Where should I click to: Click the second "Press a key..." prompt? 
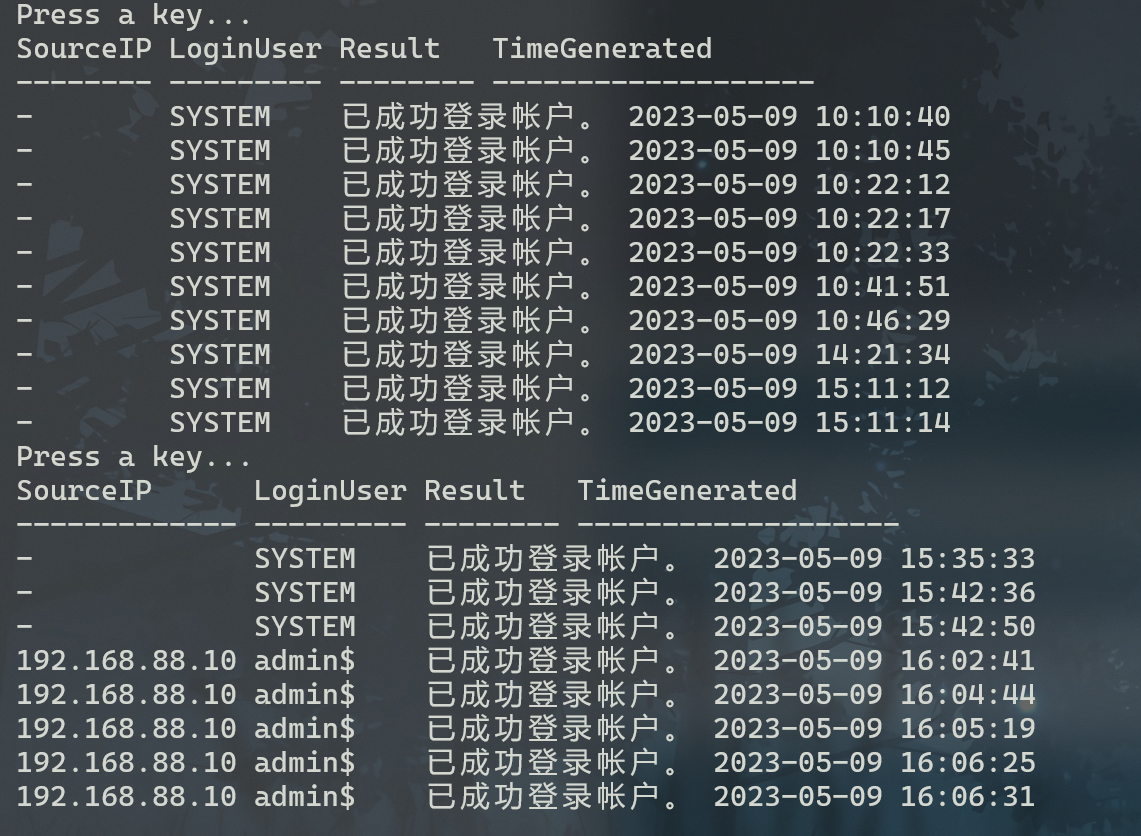pyautogui.click(x=134, y=457)
